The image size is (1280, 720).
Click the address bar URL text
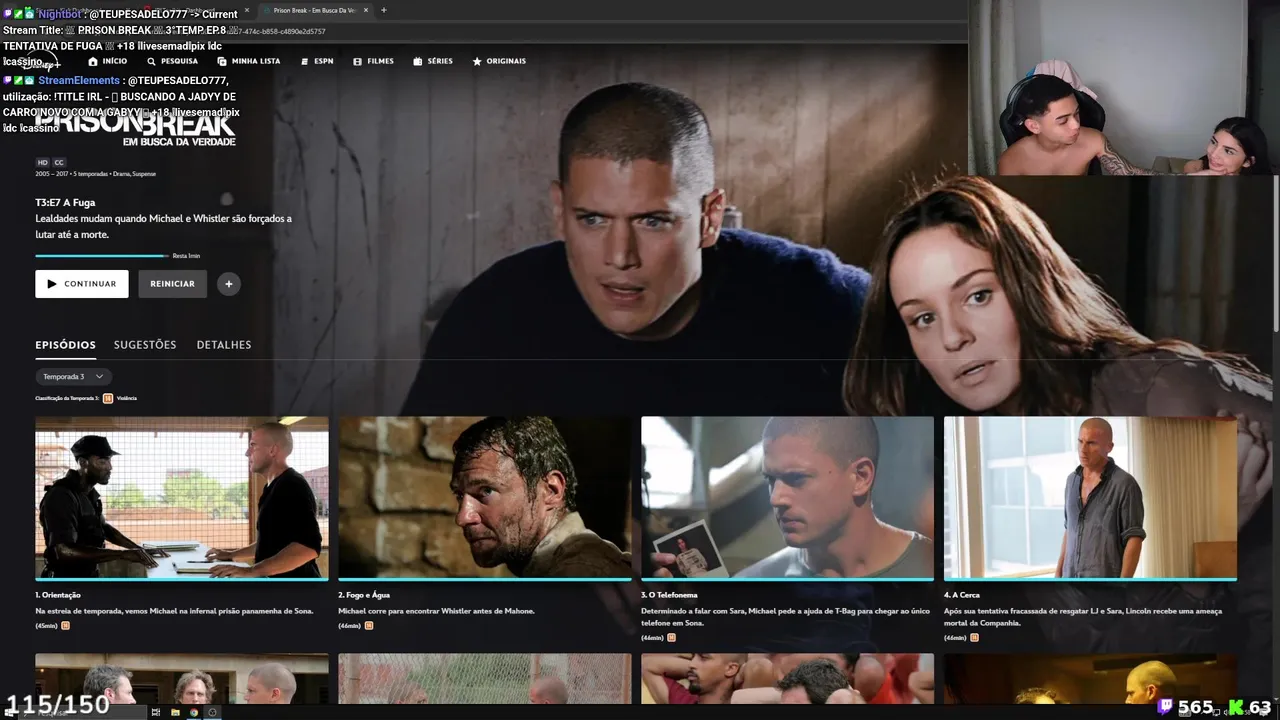[x=280, y=31]
